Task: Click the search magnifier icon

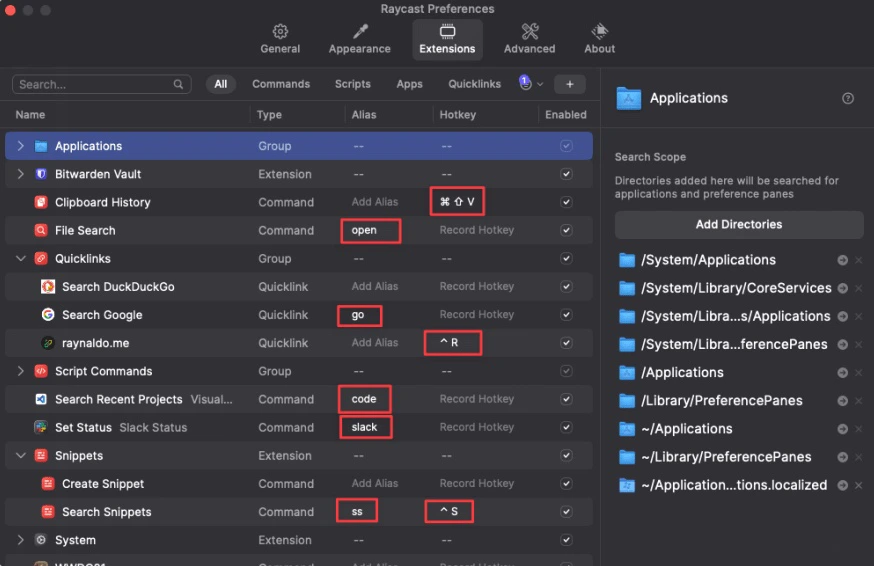Action: [x=178, y=84]
